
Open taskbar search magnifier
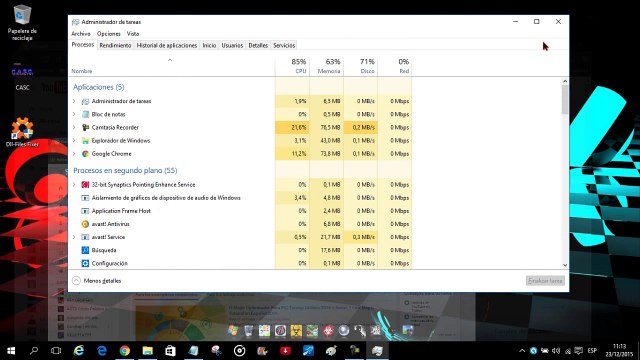[34, 351]
